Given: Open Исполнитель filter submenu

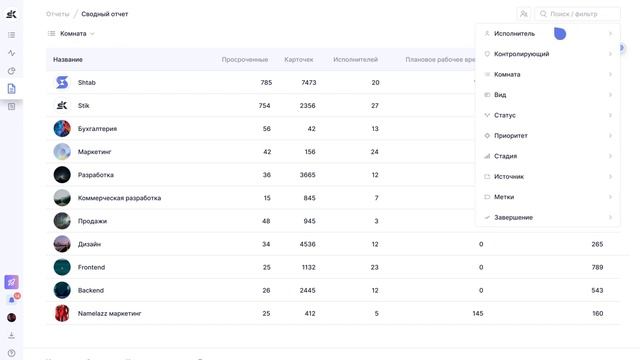Looking at the screenshot, I should click(548, 33).
